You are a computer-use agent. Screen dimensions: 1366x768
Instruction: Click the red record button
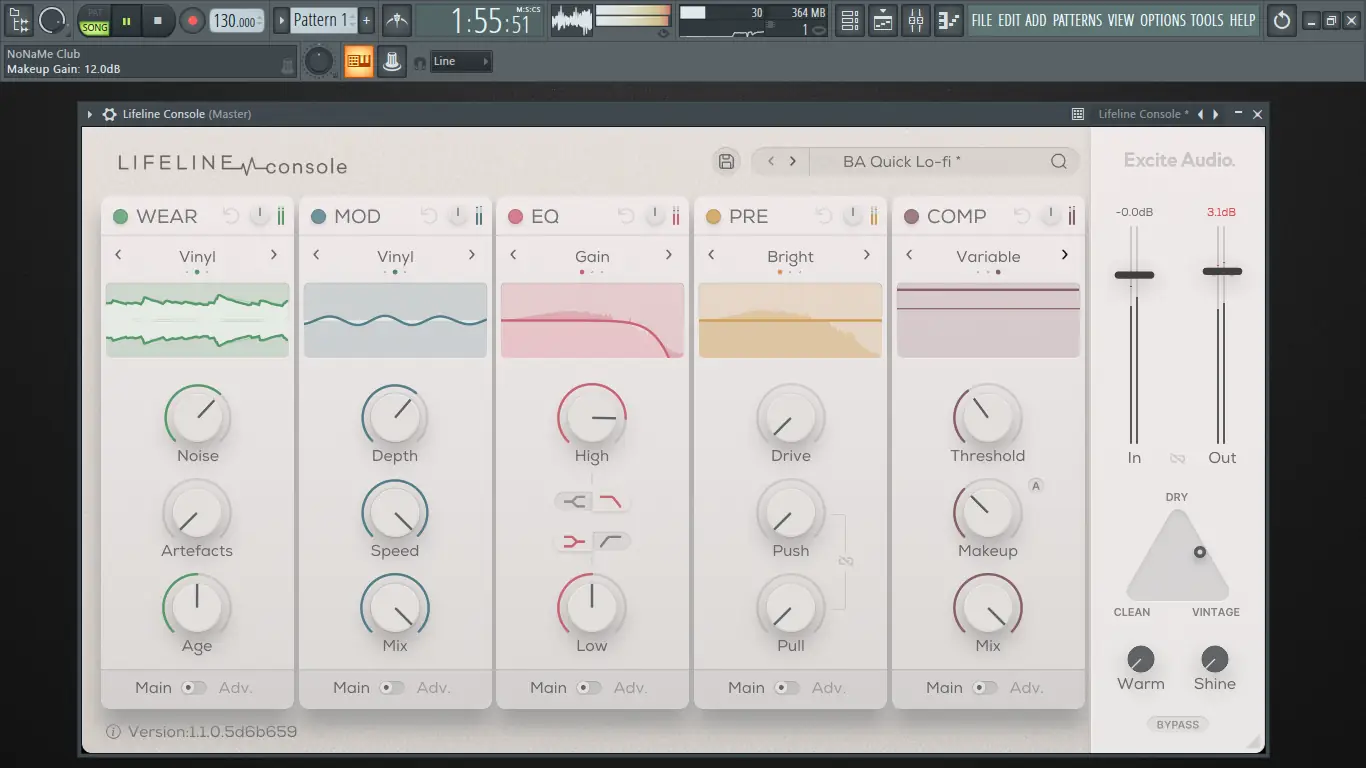(192, 20)
